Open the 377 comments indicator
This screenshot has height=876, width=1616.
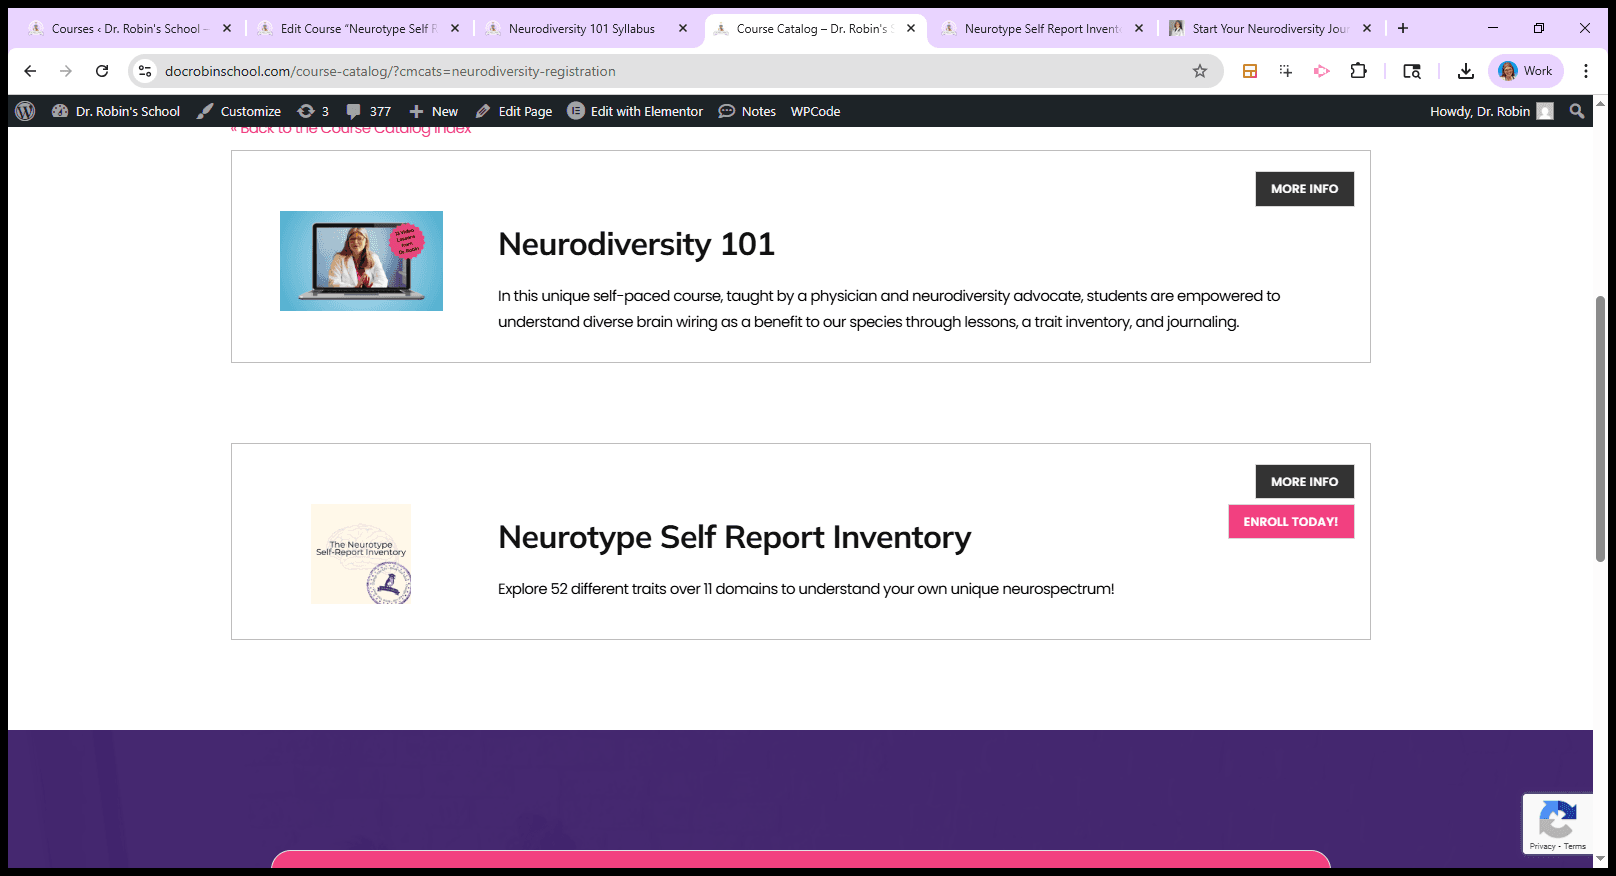click(x=368, y=111)
